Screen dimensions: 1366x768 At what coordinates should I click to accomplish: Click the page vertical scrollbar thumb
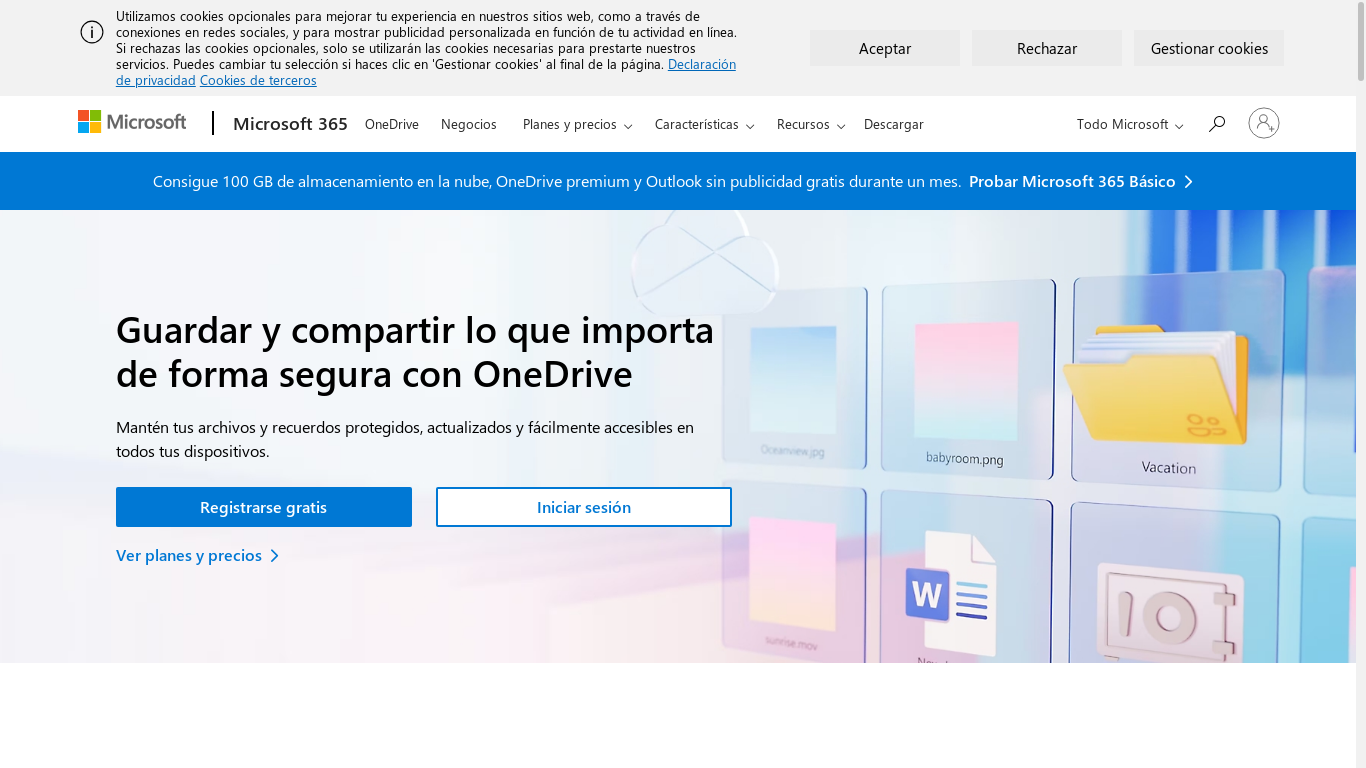pos(1361,40)
